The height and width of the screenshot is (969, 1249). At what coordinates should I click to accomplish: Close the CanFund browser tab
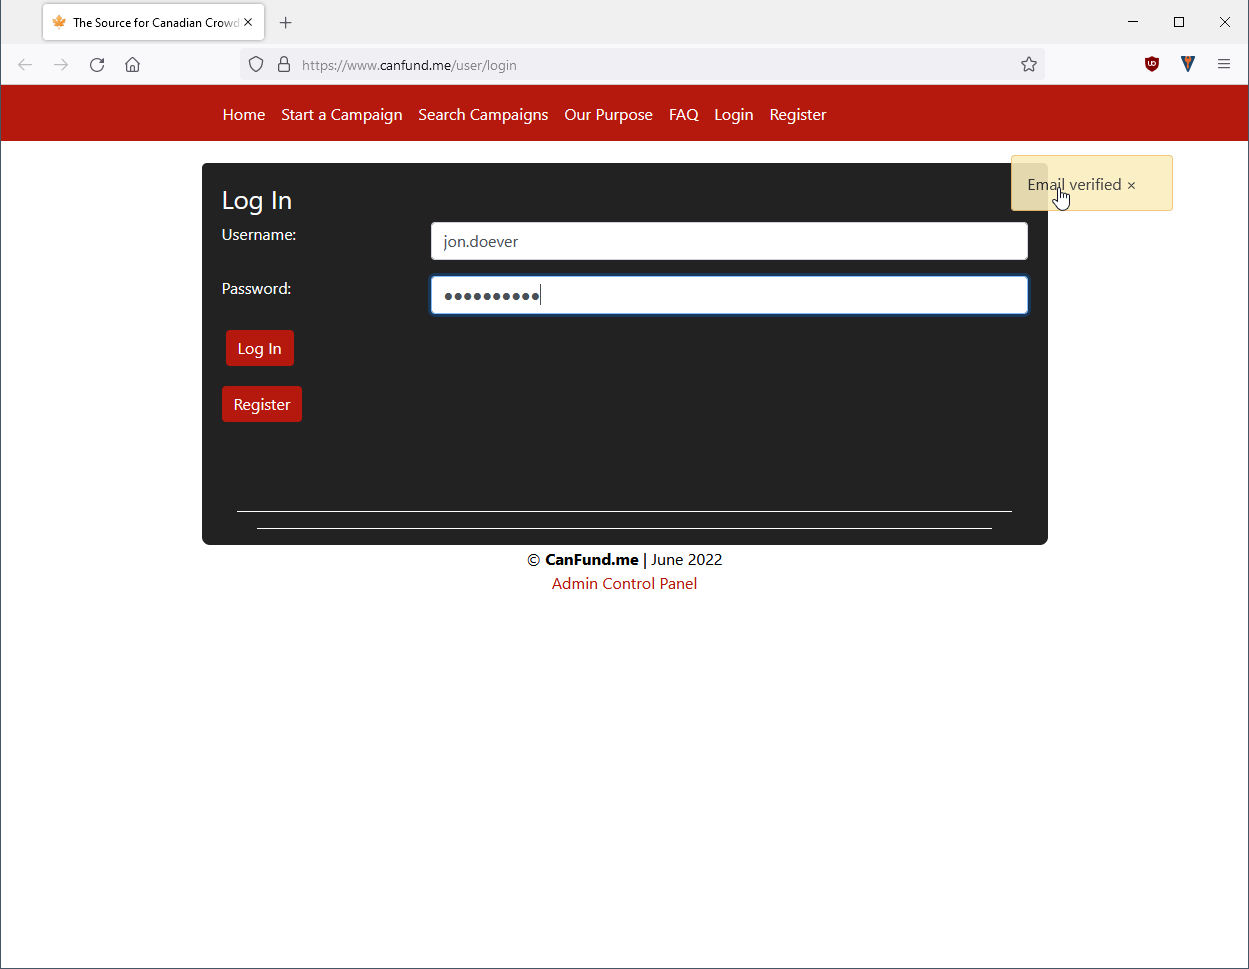248,22
